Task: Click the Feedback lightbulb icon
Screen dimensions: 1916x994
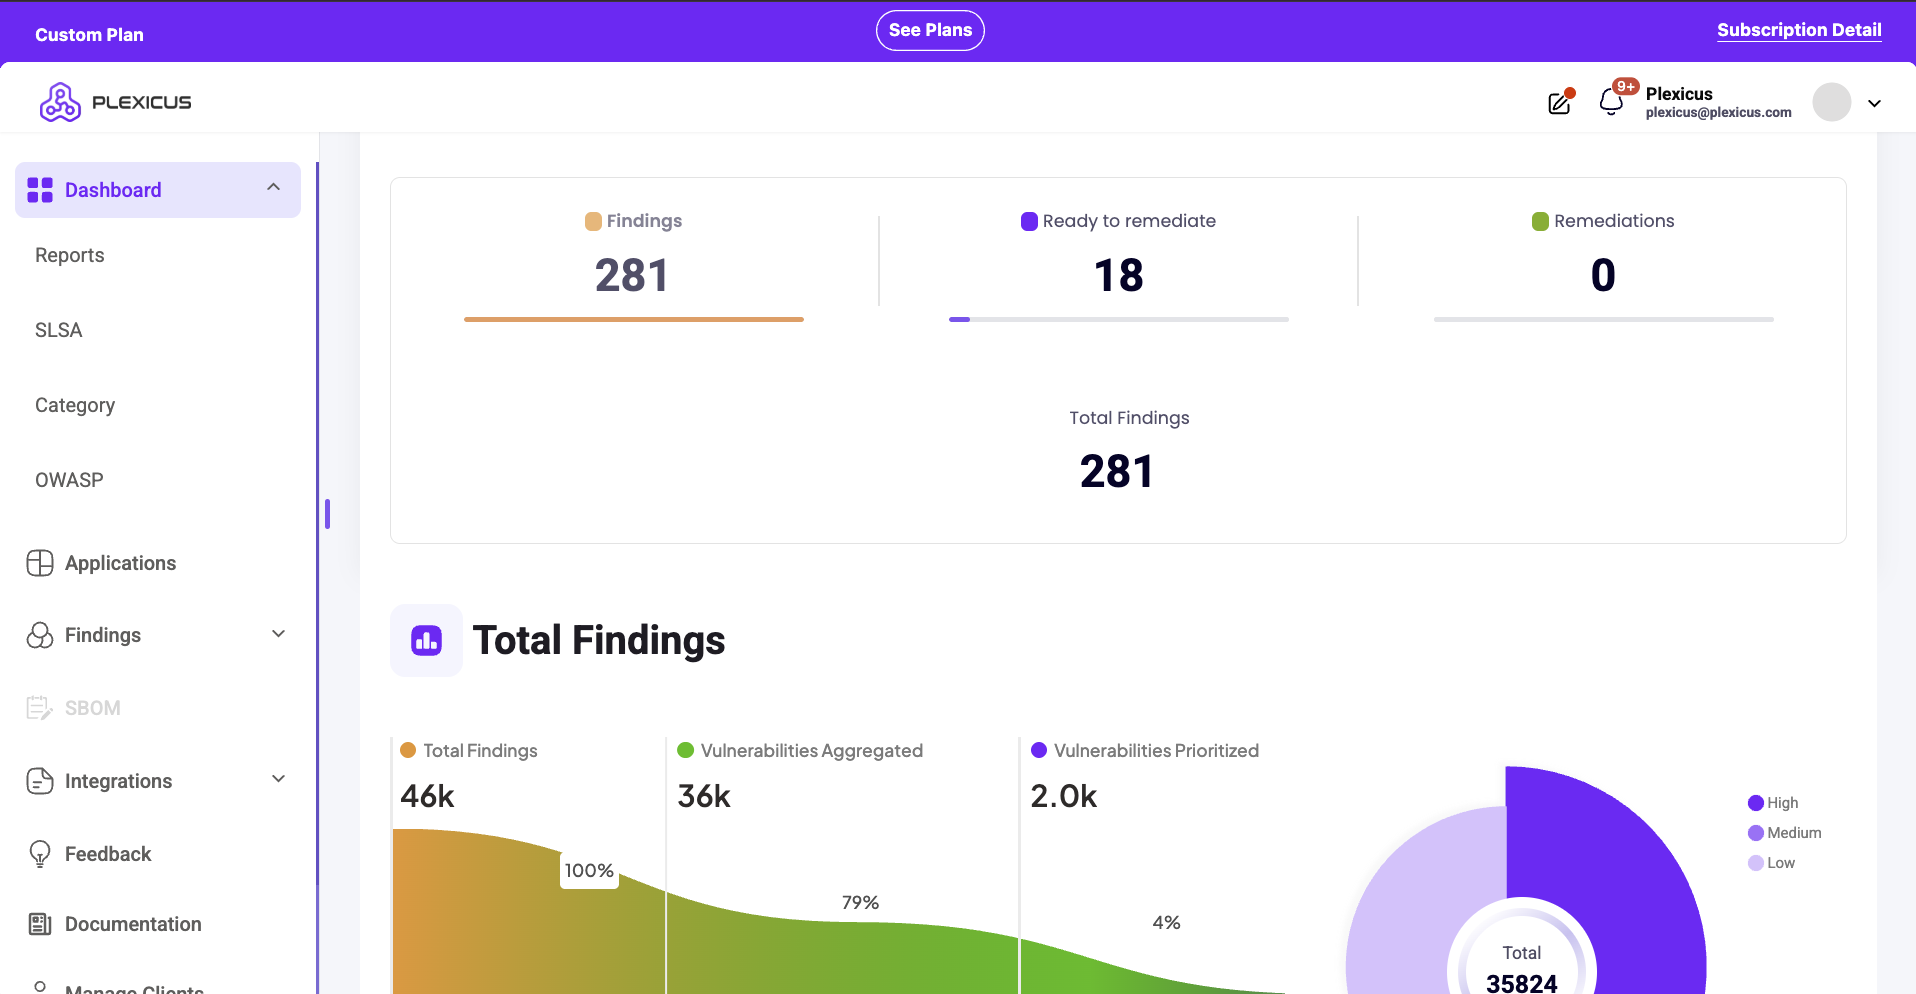Action: (40, 854)
